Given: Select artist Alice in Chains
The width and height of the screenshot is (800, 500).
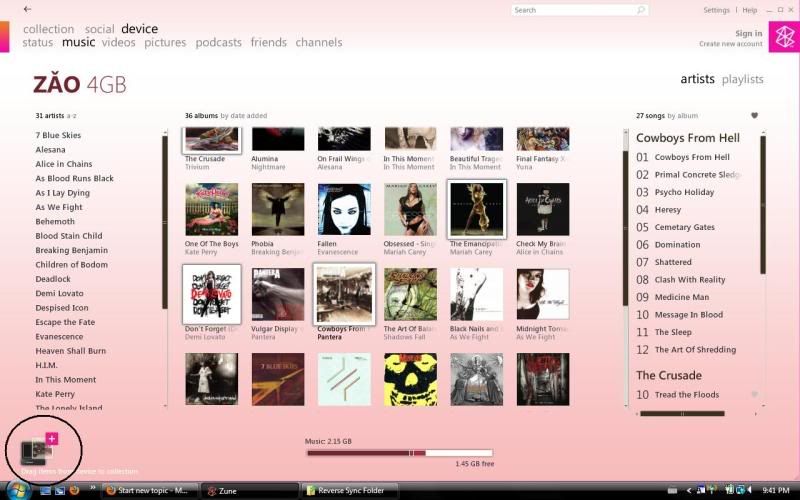Looking at the screenshot, I should click(x=64, y=164).
